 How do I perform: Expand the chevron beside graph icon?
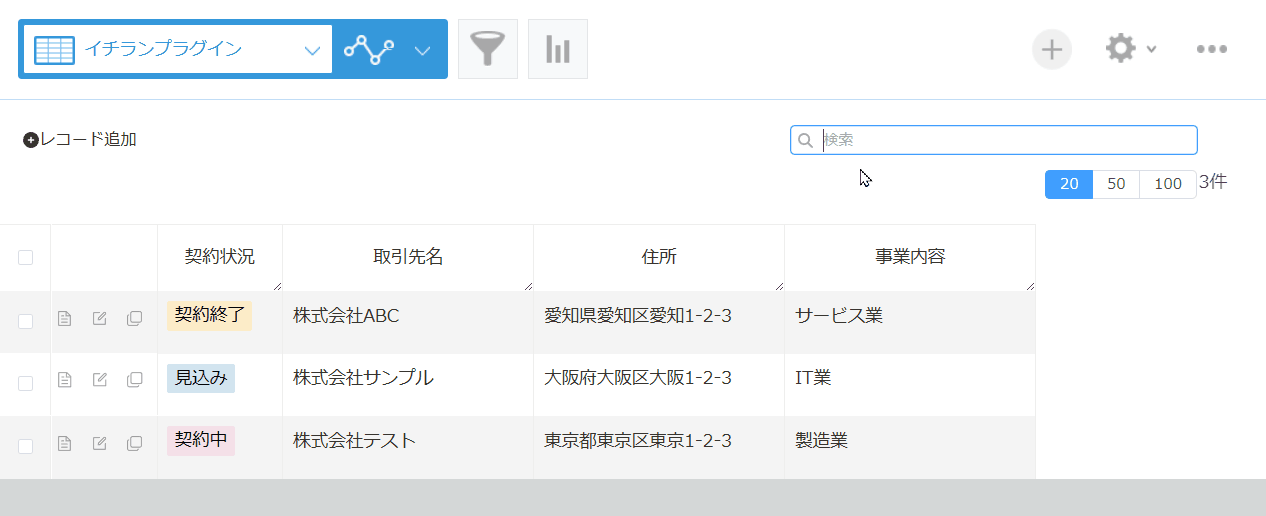[423, 50]
